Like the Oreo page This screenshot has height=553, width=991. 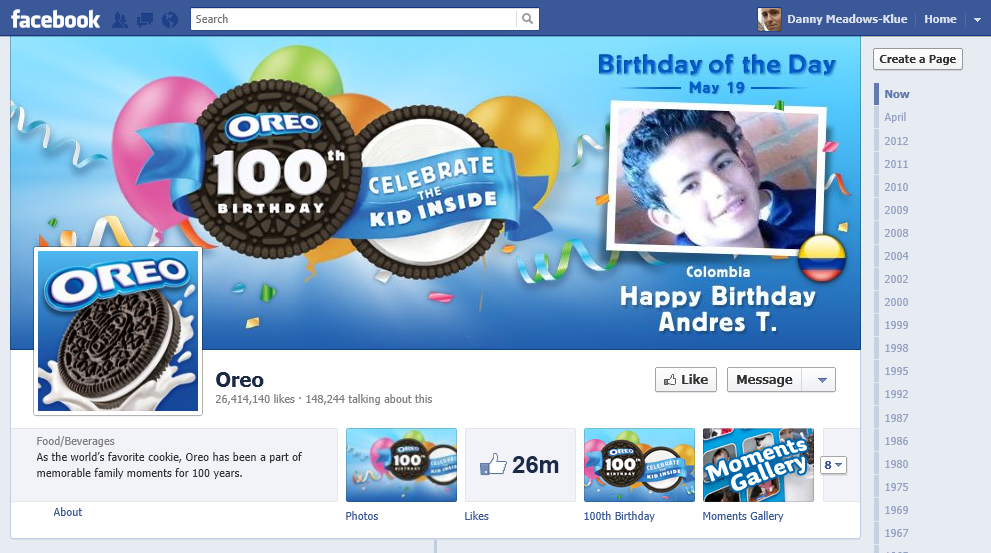(x=686, y=380)
